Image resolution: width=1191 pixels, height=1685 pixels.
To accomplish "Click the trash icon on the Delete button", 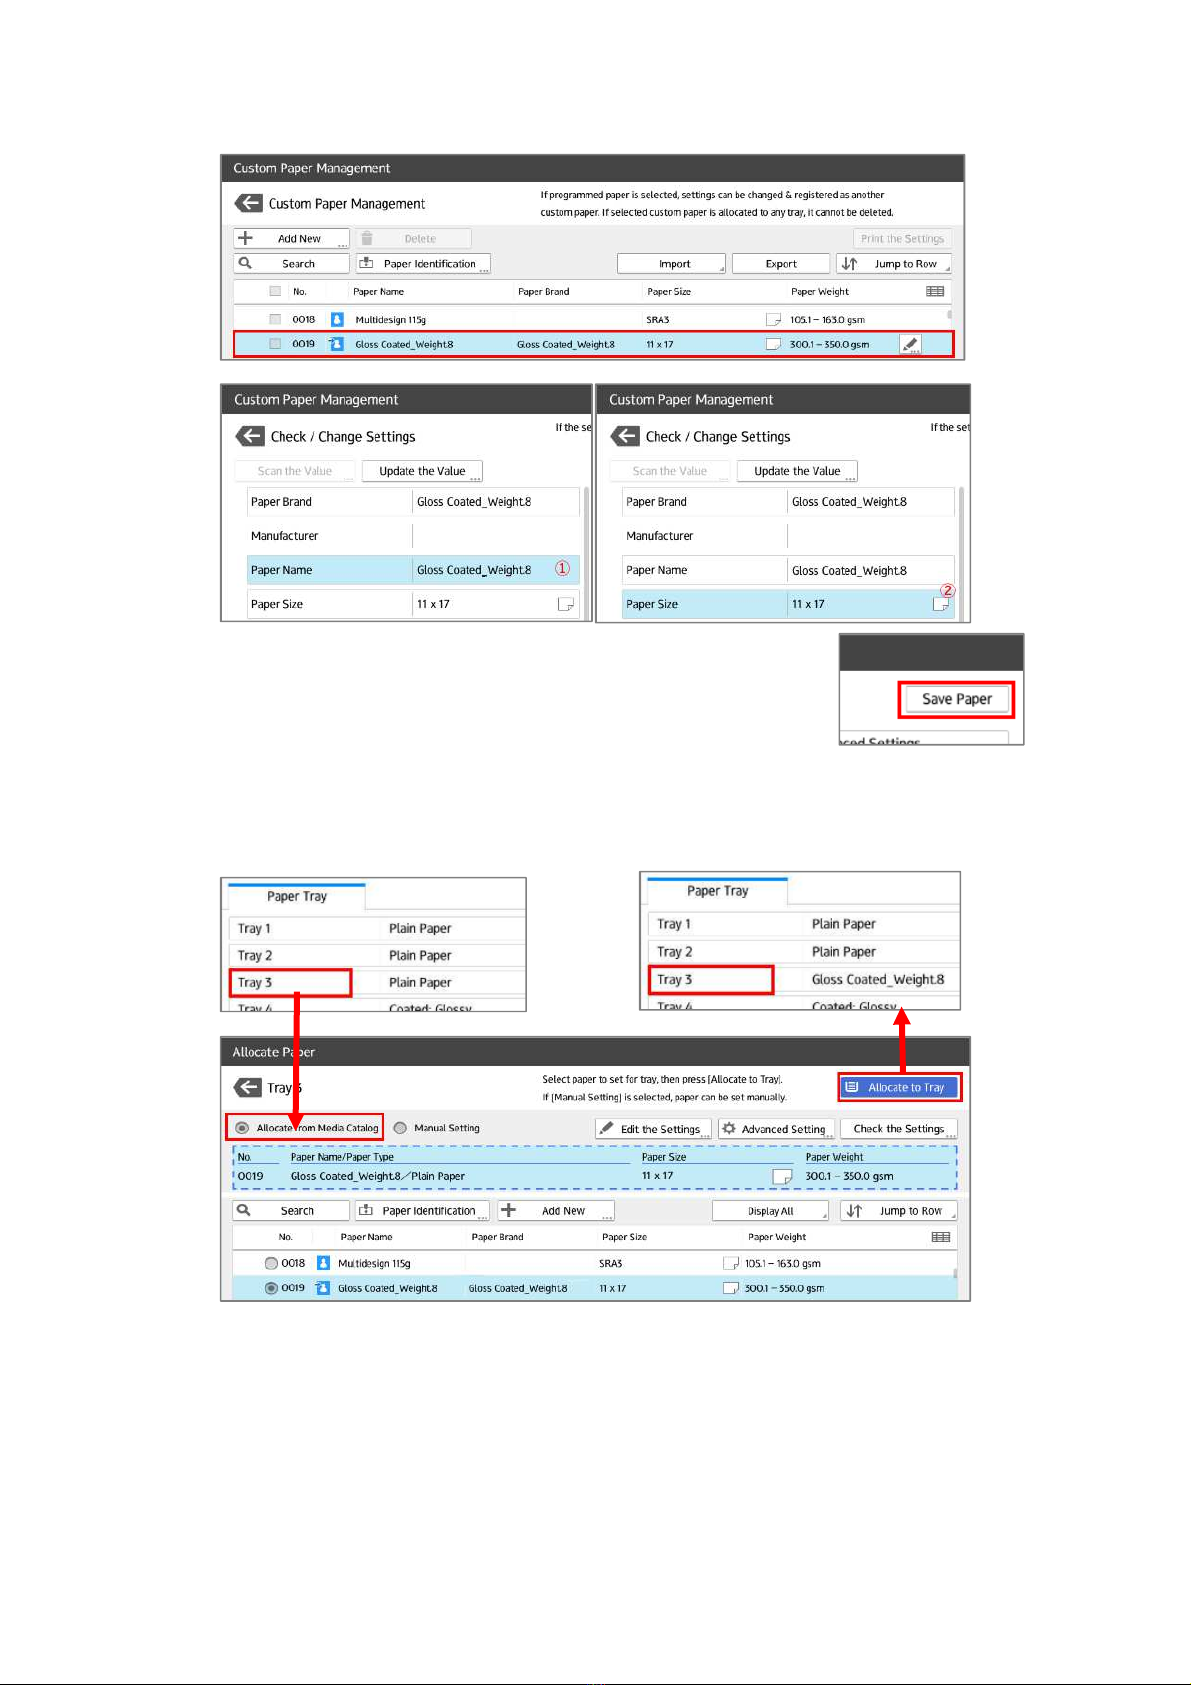I will pyautogui.click(x=367, y=239).
